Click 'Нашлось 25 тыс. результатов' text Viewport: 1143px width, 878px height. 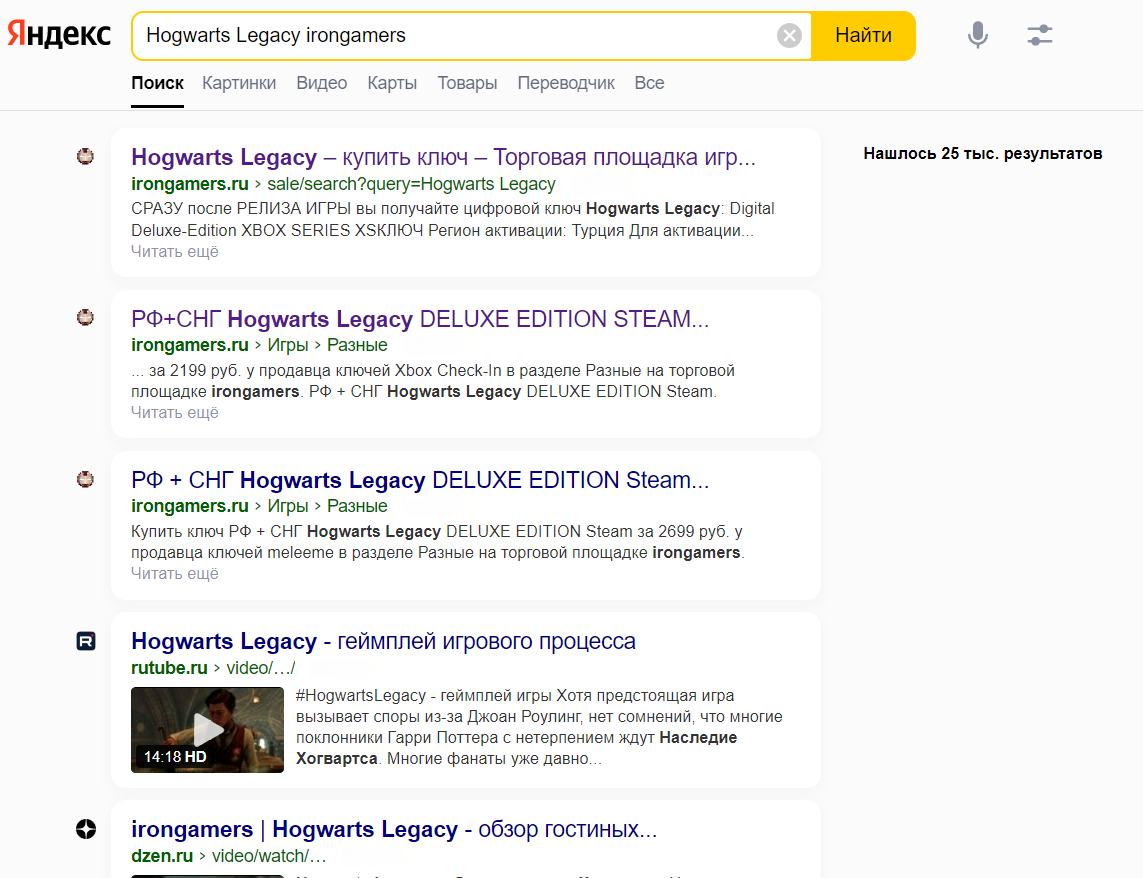[x=983, y=154]
